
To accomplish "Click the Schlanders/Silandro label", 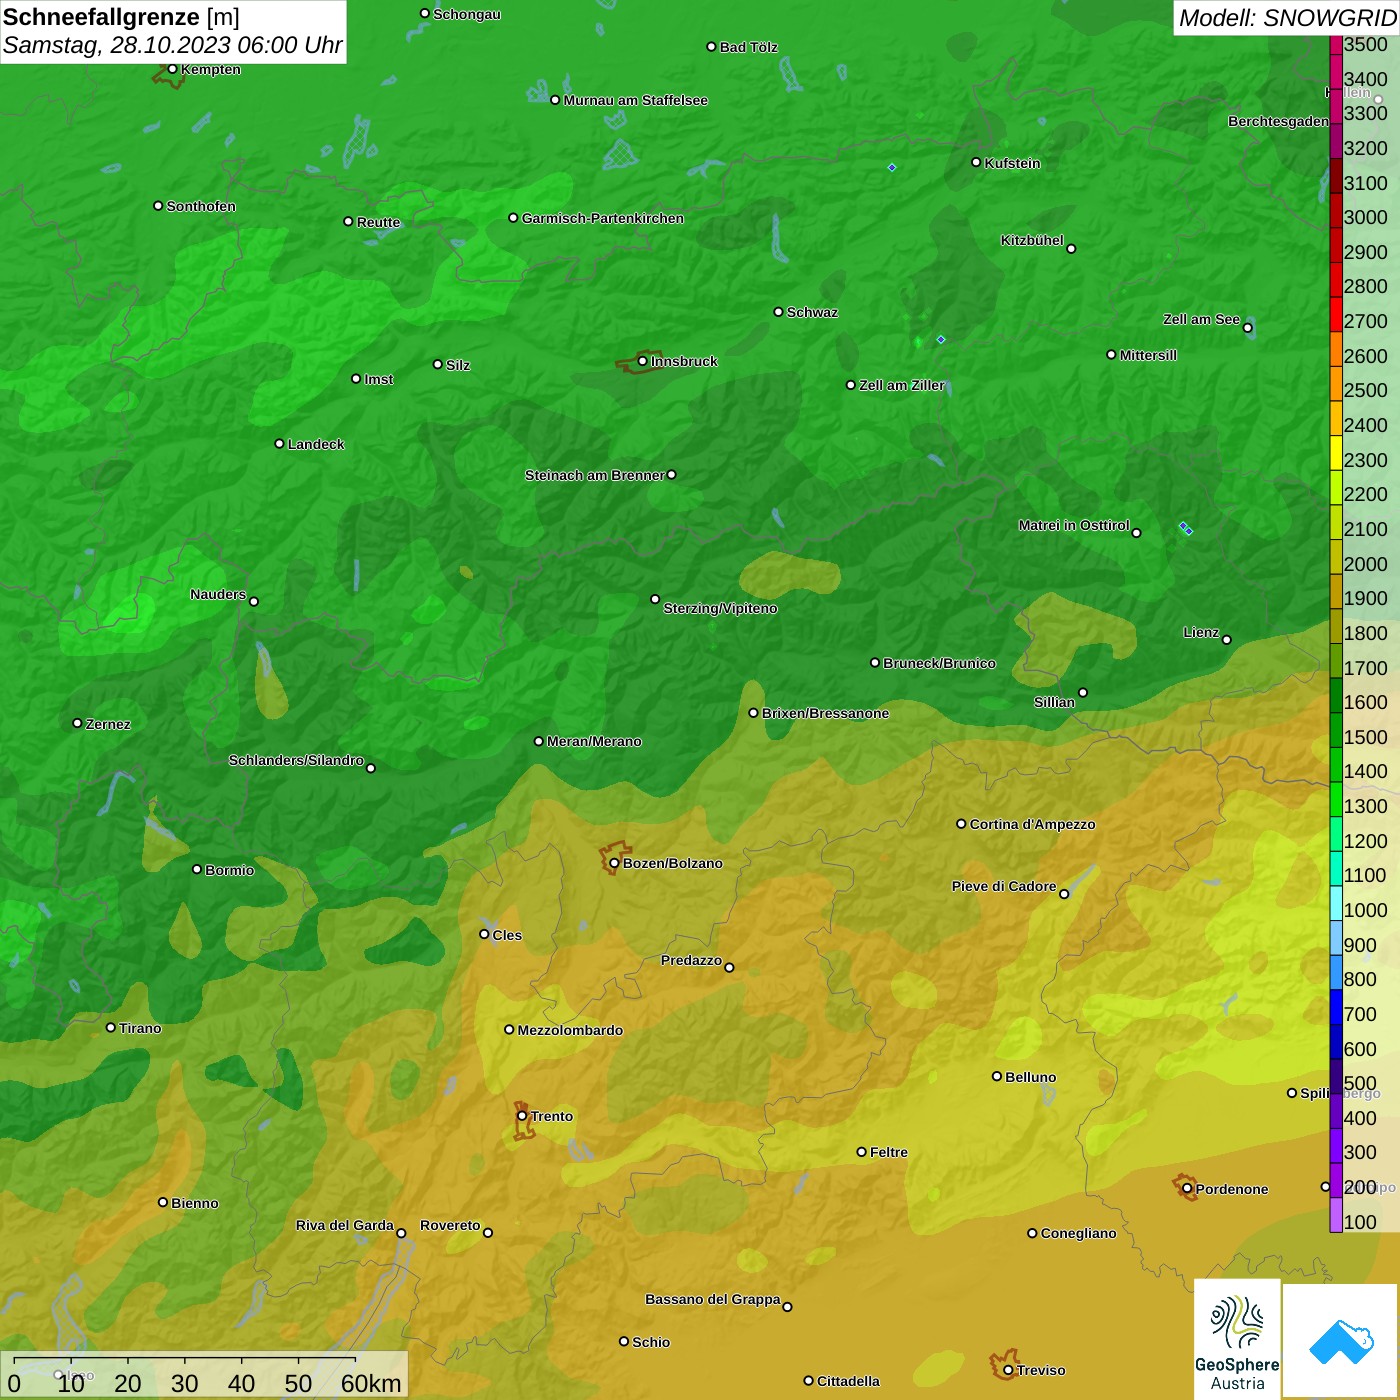I will [296, 760].
